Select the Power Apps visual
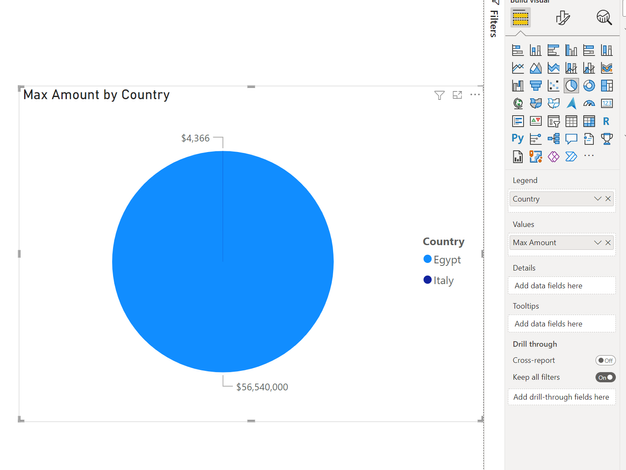 pos(553,157)
